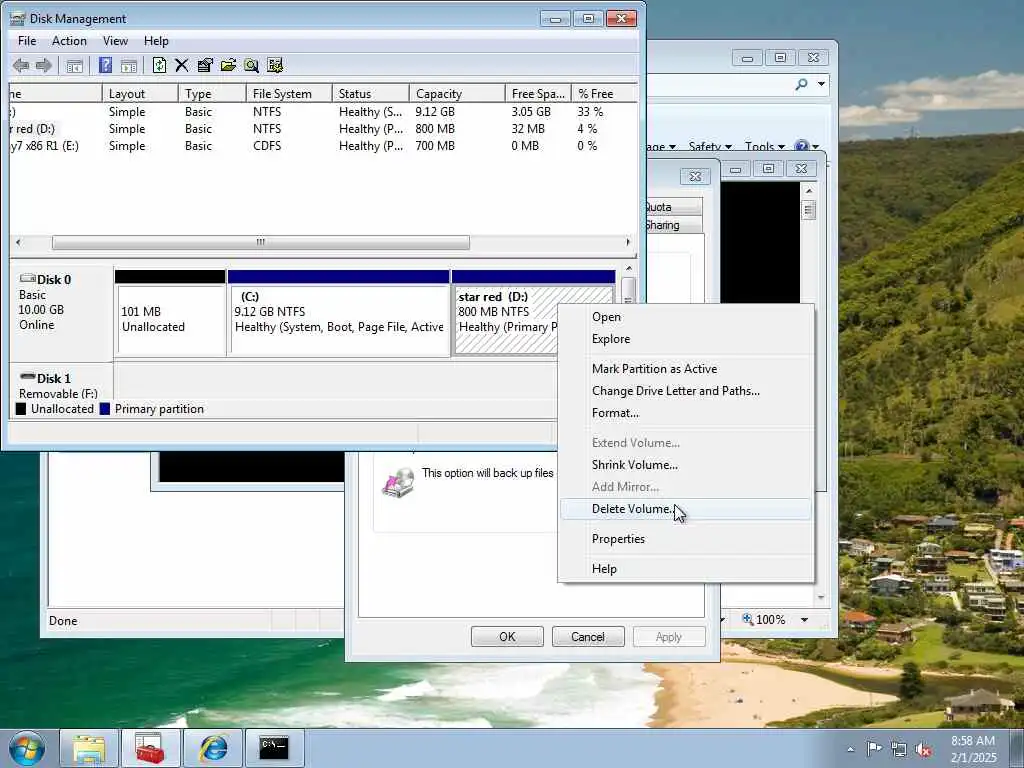Click the black X Delete toolbar icon

[x=182, y=65]
